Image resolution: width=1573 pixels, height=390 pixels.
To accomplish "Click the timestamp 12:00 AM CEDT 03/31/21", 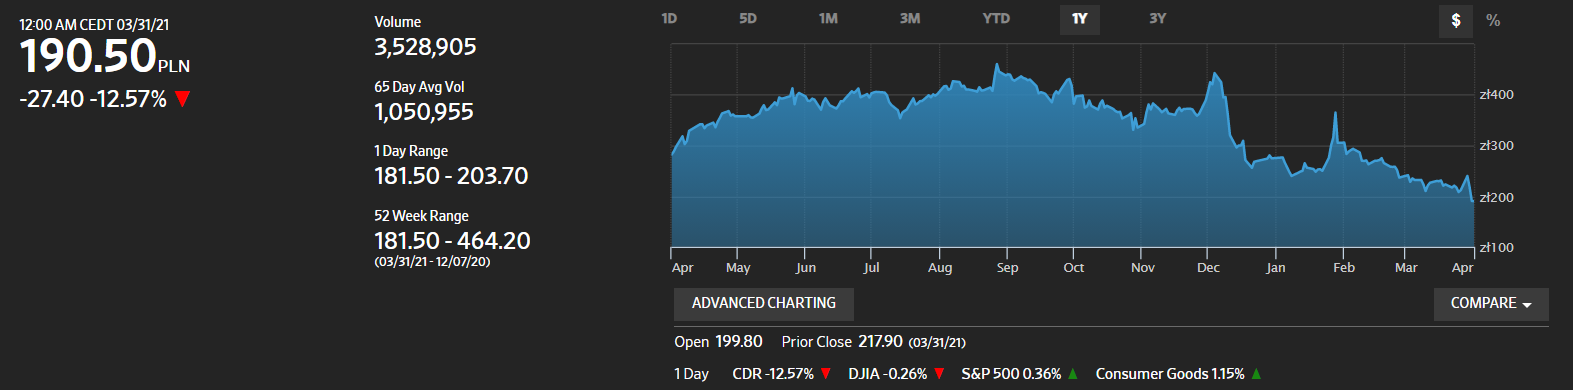I will click(94, 25).
